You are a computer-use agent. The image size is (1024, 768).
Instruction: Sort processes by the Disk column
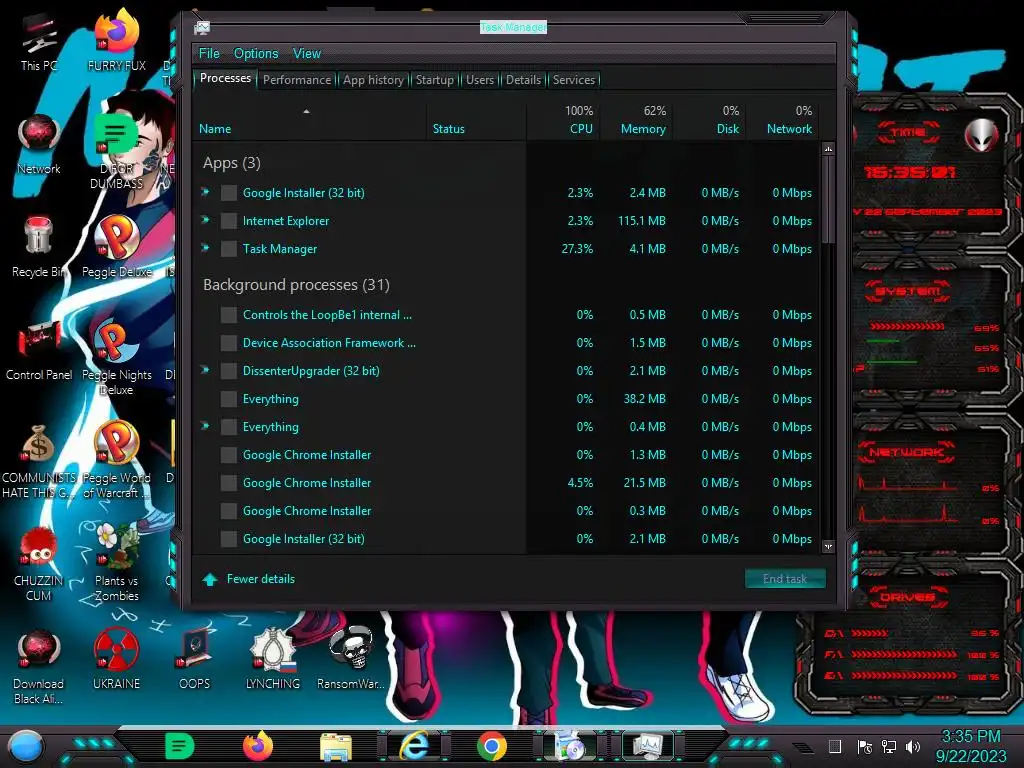[x=709, y=120]
